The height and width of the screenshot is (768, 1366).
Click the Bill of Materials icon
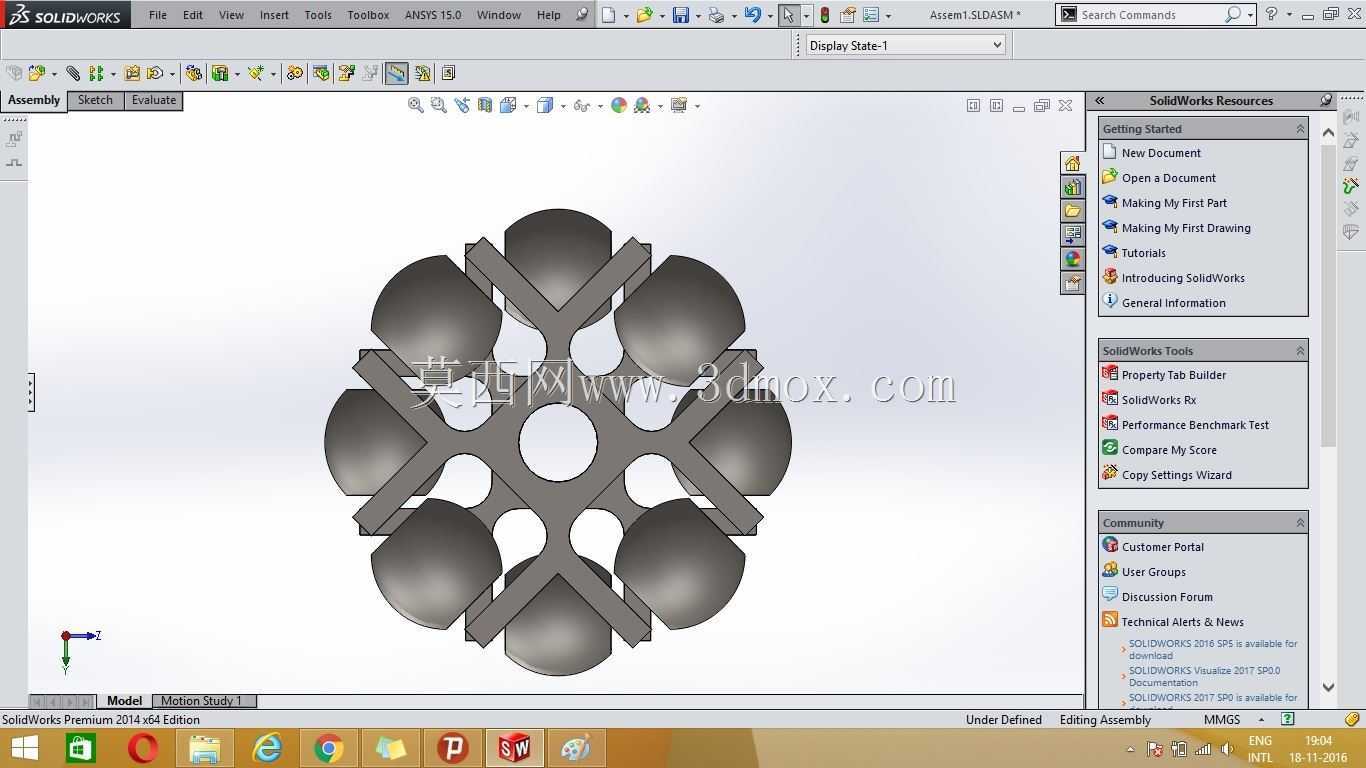tap(321, 73)
